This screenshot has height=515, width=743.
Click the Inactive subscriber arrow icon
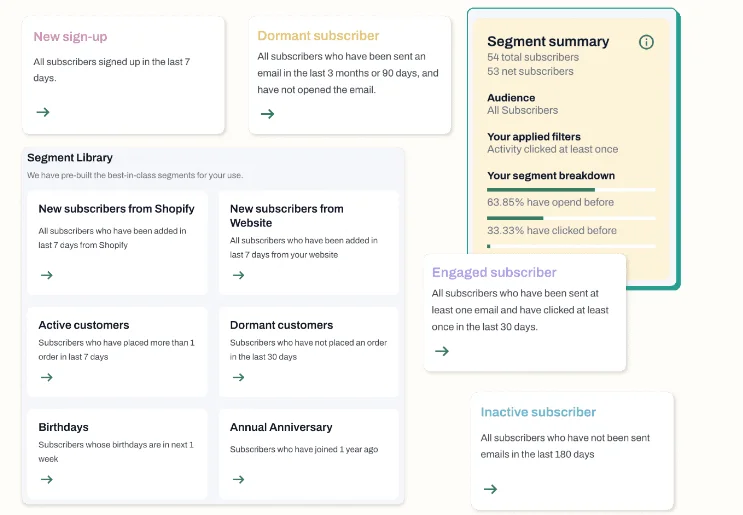tap(490, 489)
